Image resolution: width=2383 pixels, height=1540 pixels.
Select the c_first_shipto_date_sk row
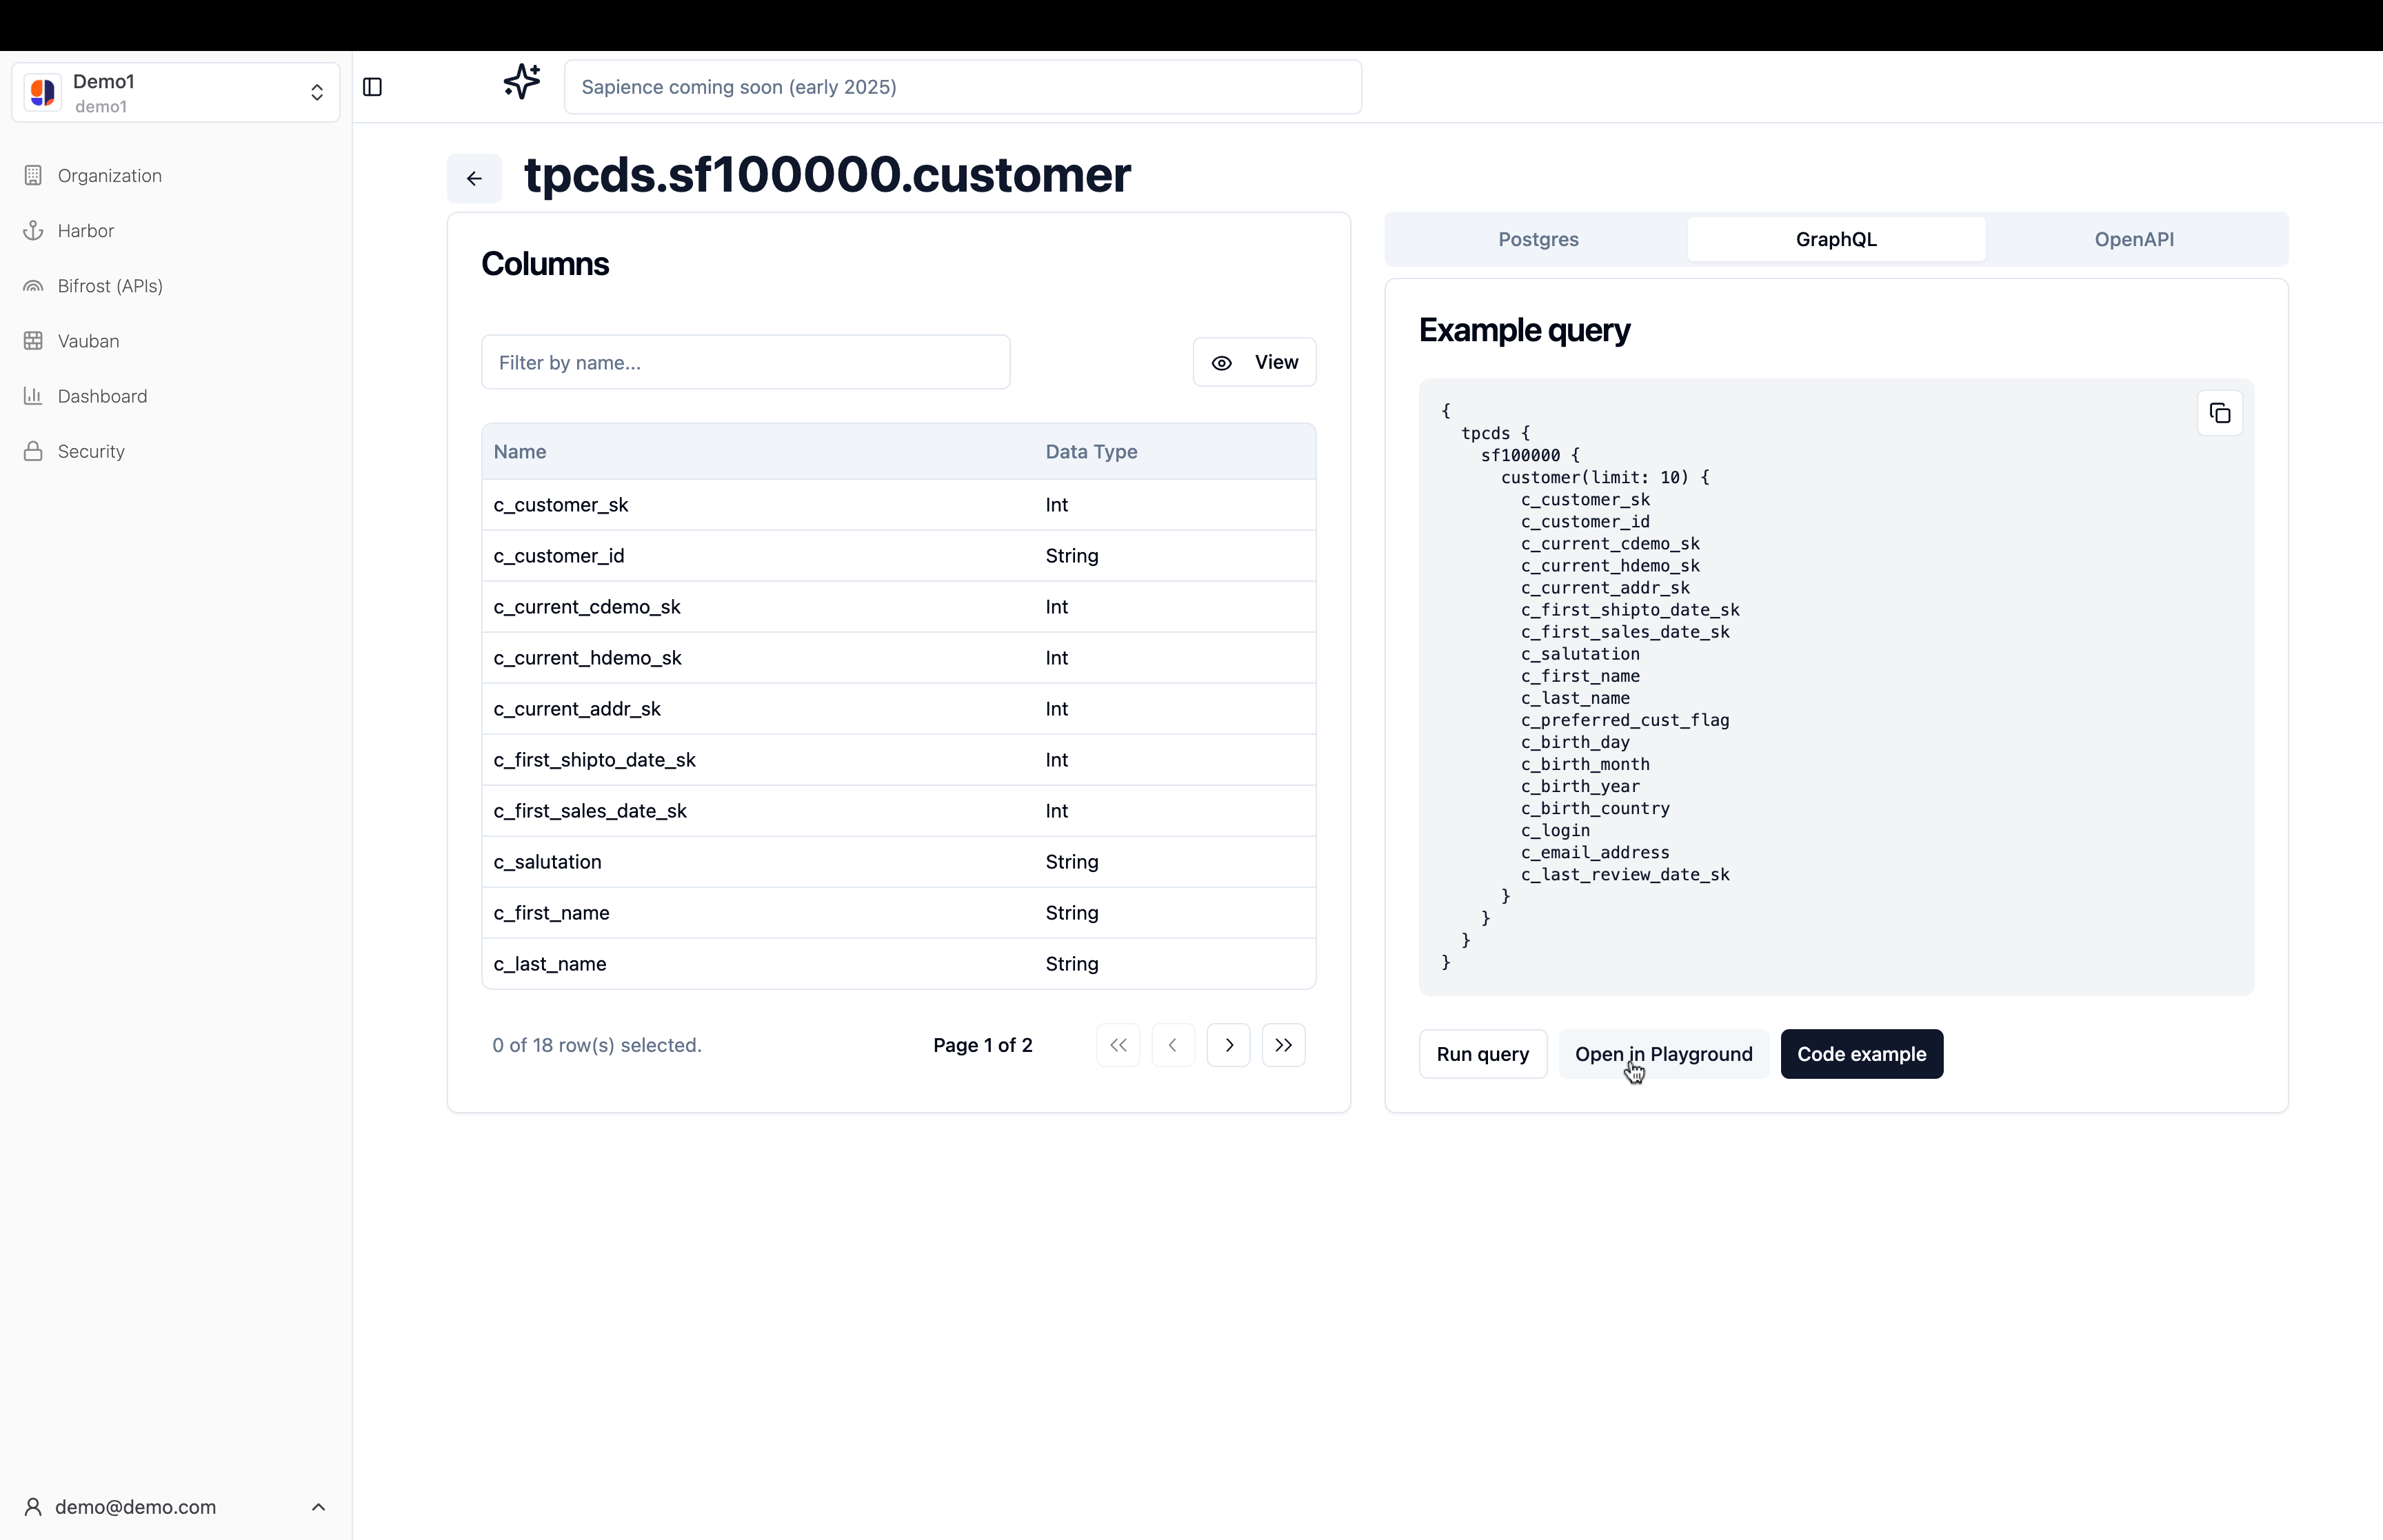(898, 760)
